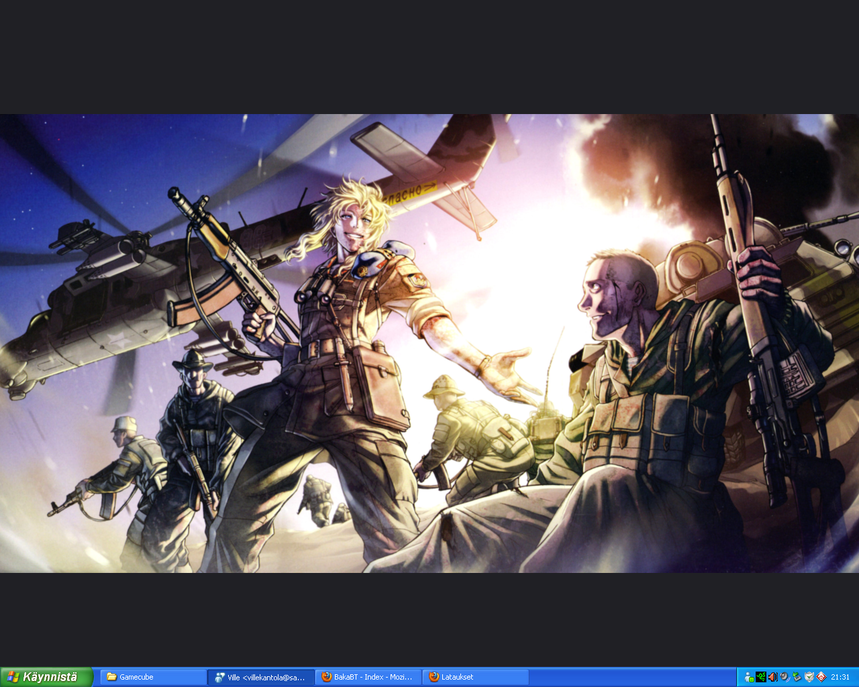Click the system clock showing 21:31
The image size is (859, 687).
(x=840, y=677)
